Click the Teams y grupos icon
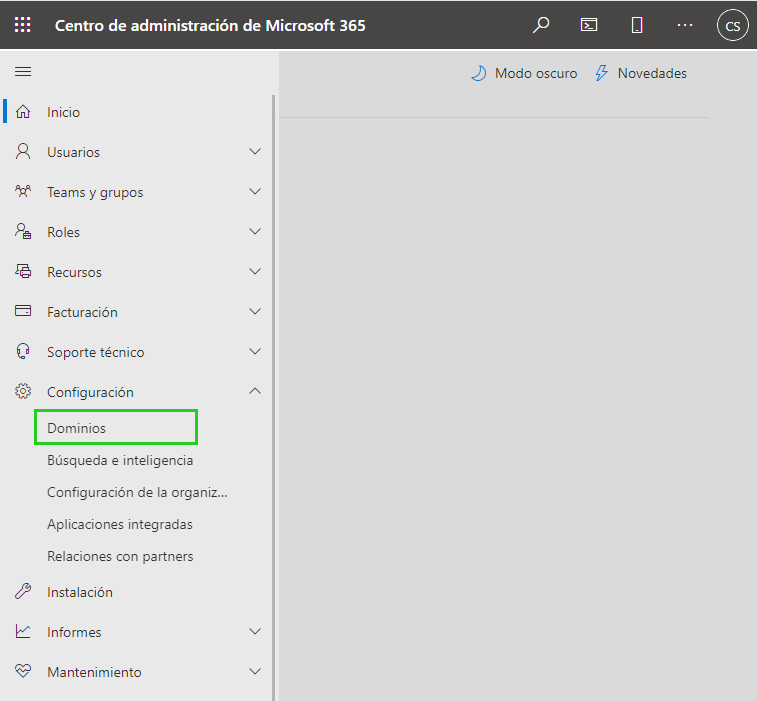 click(23, 192)
